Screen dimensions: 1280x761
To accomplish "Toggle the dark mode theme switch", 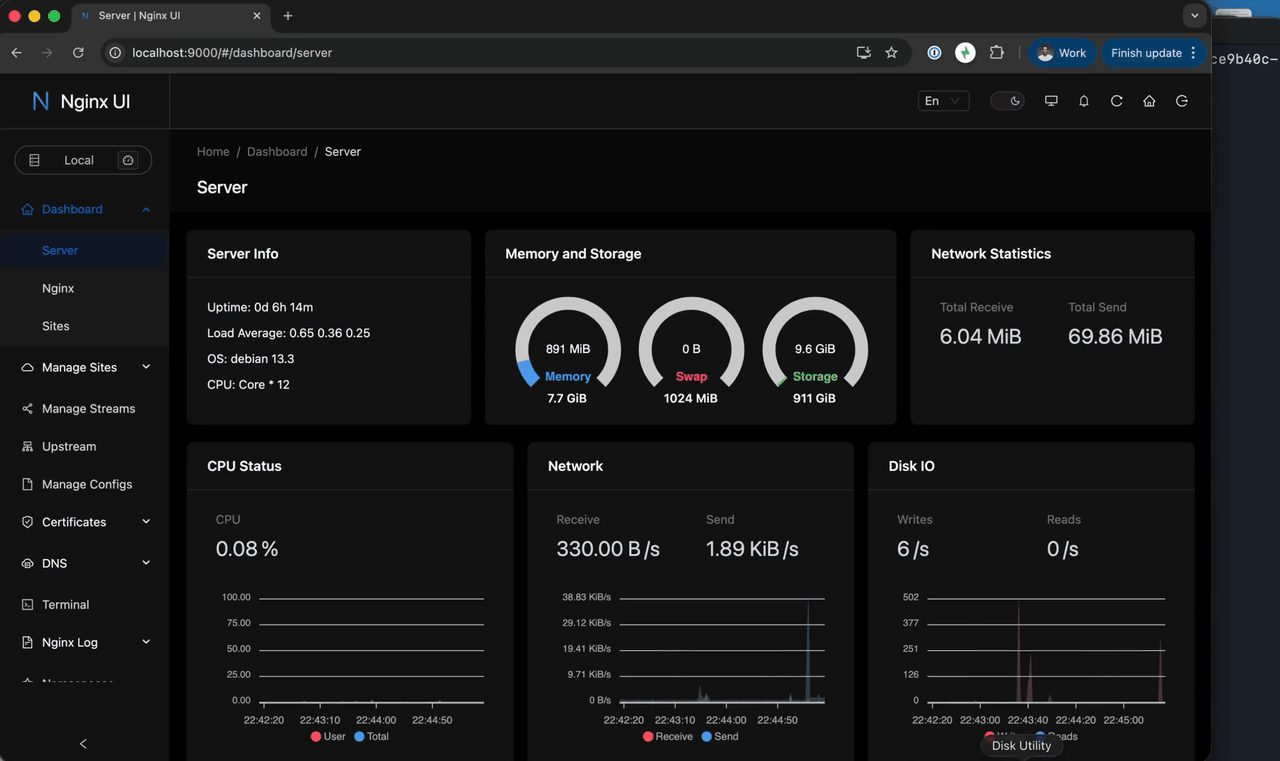I will (x=1007, y=101).
